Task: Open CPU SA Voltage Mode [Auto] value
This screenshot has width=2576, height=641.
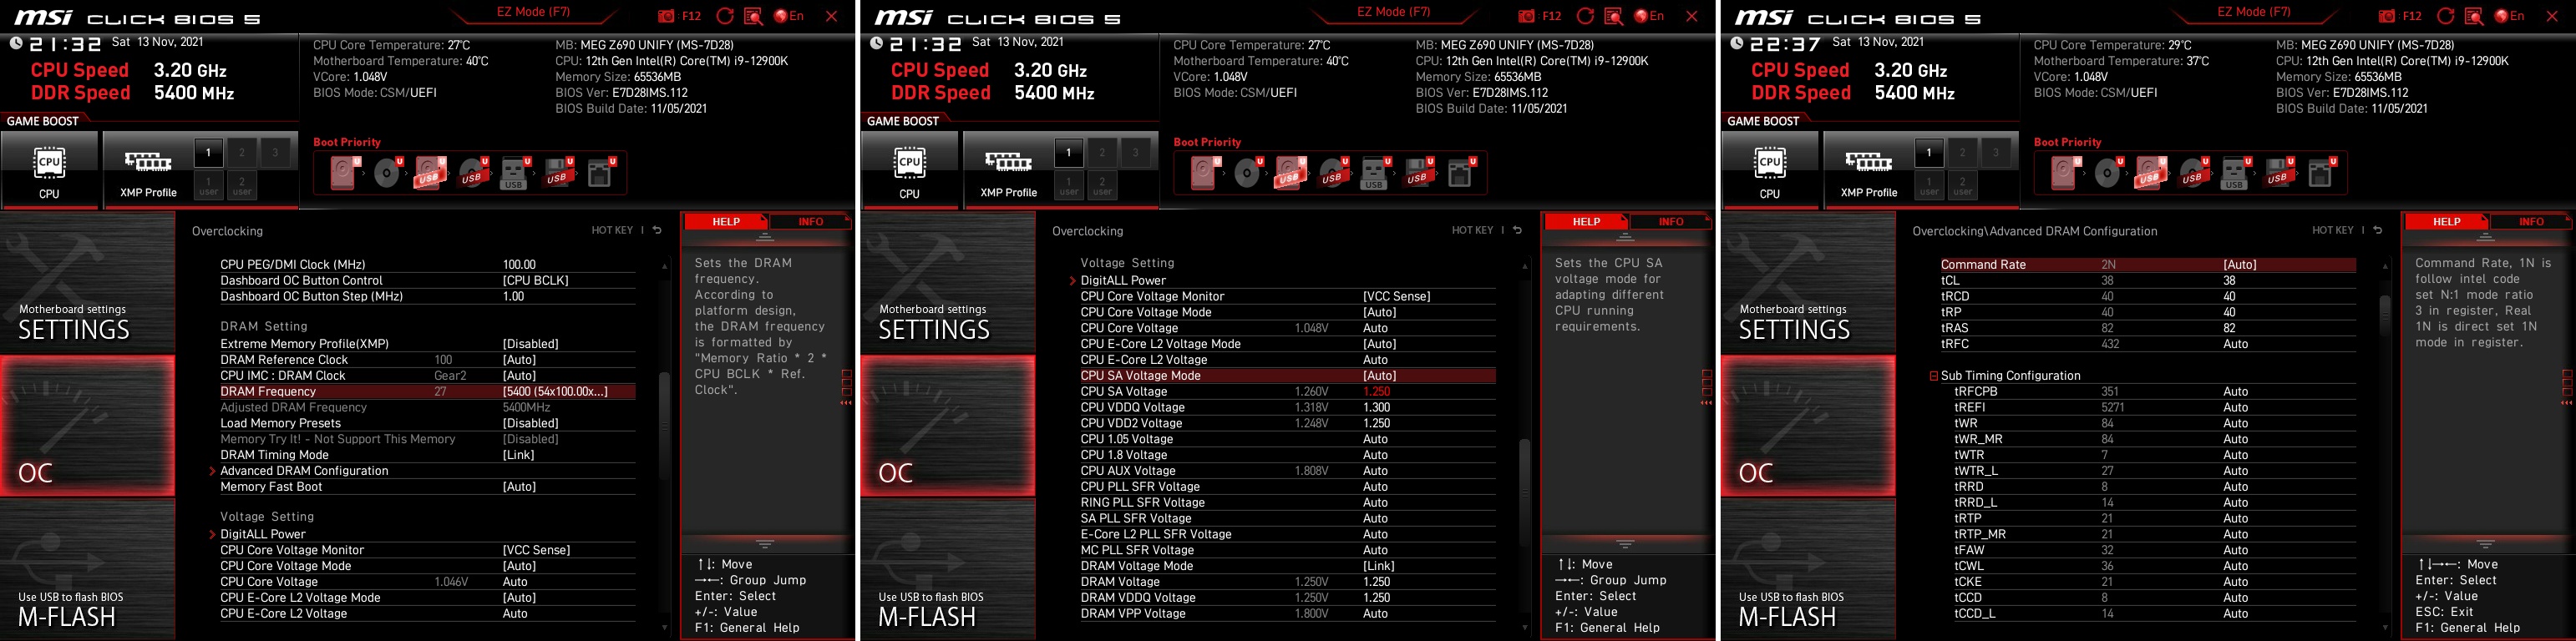Action: [1380, 376]
